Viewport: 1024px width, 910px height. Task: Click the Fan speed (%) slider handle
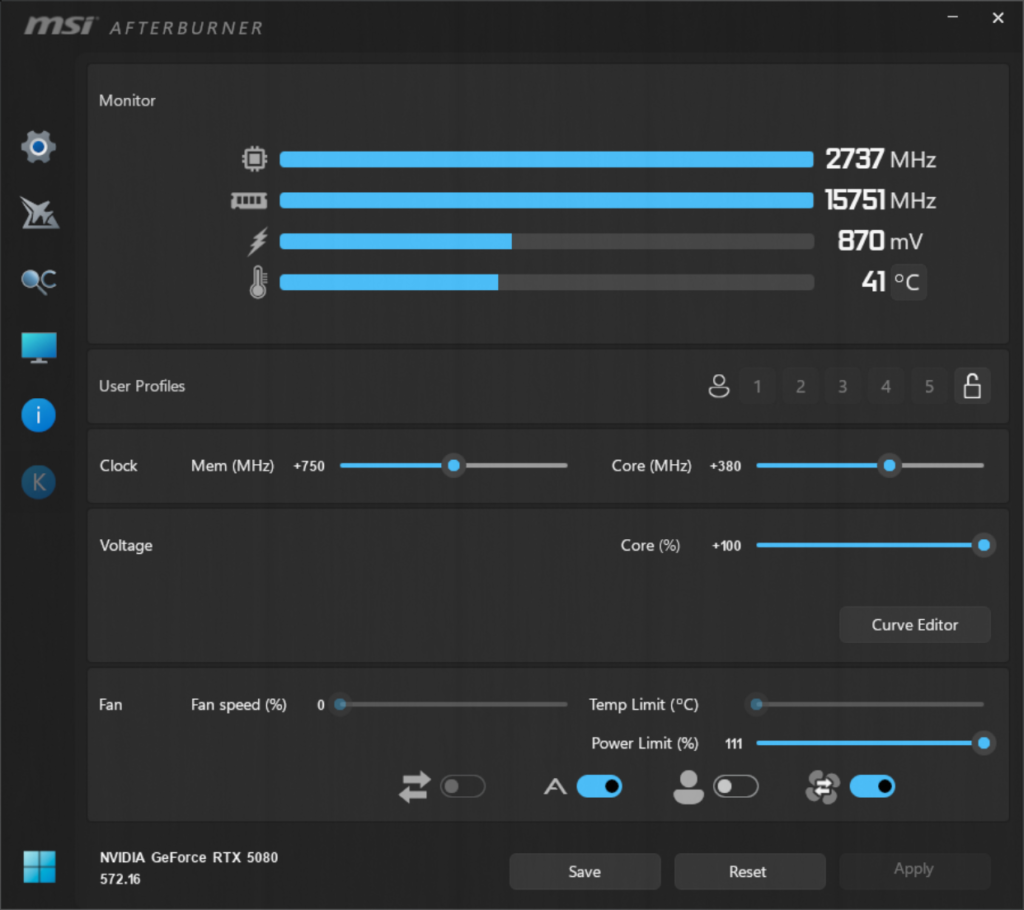point(340,704)
